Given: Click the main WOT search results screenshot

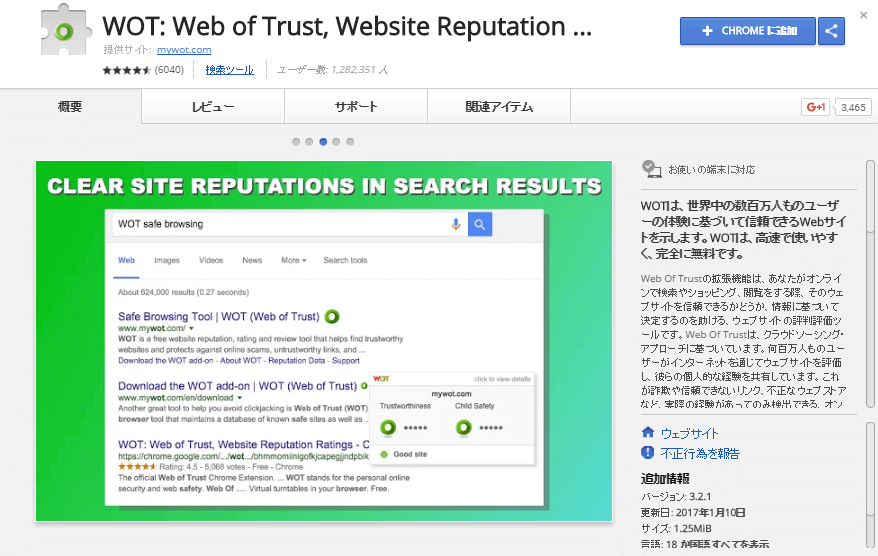Looking at the screenshot, I should [x=324, y=341].
